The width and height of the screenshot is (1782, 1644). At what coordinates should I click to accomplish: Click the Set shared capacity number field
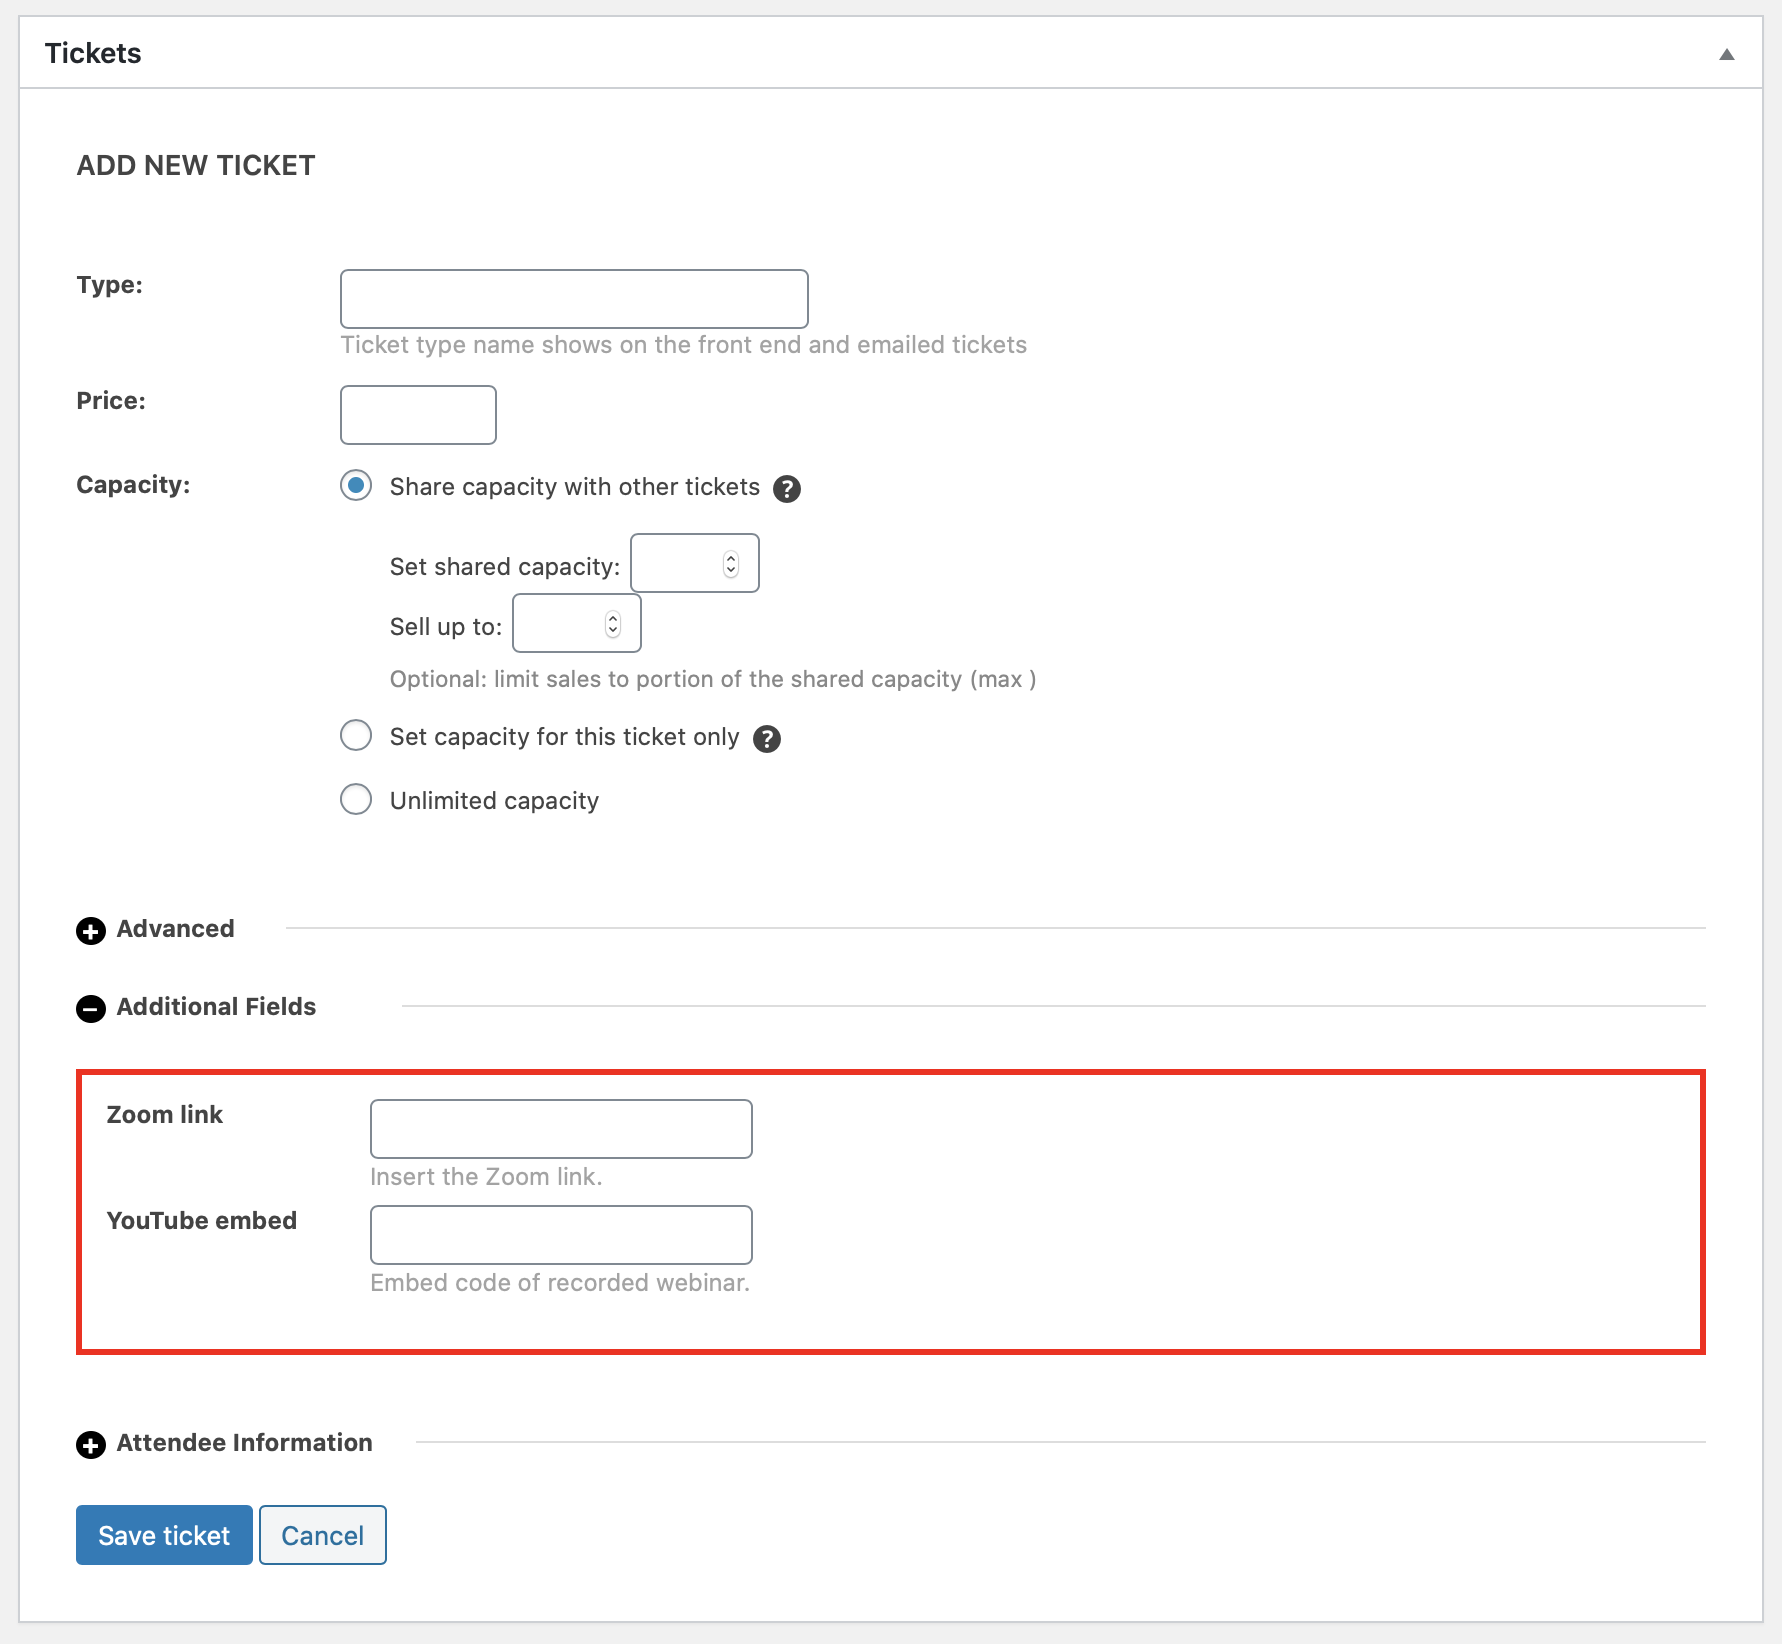point(694,563)
